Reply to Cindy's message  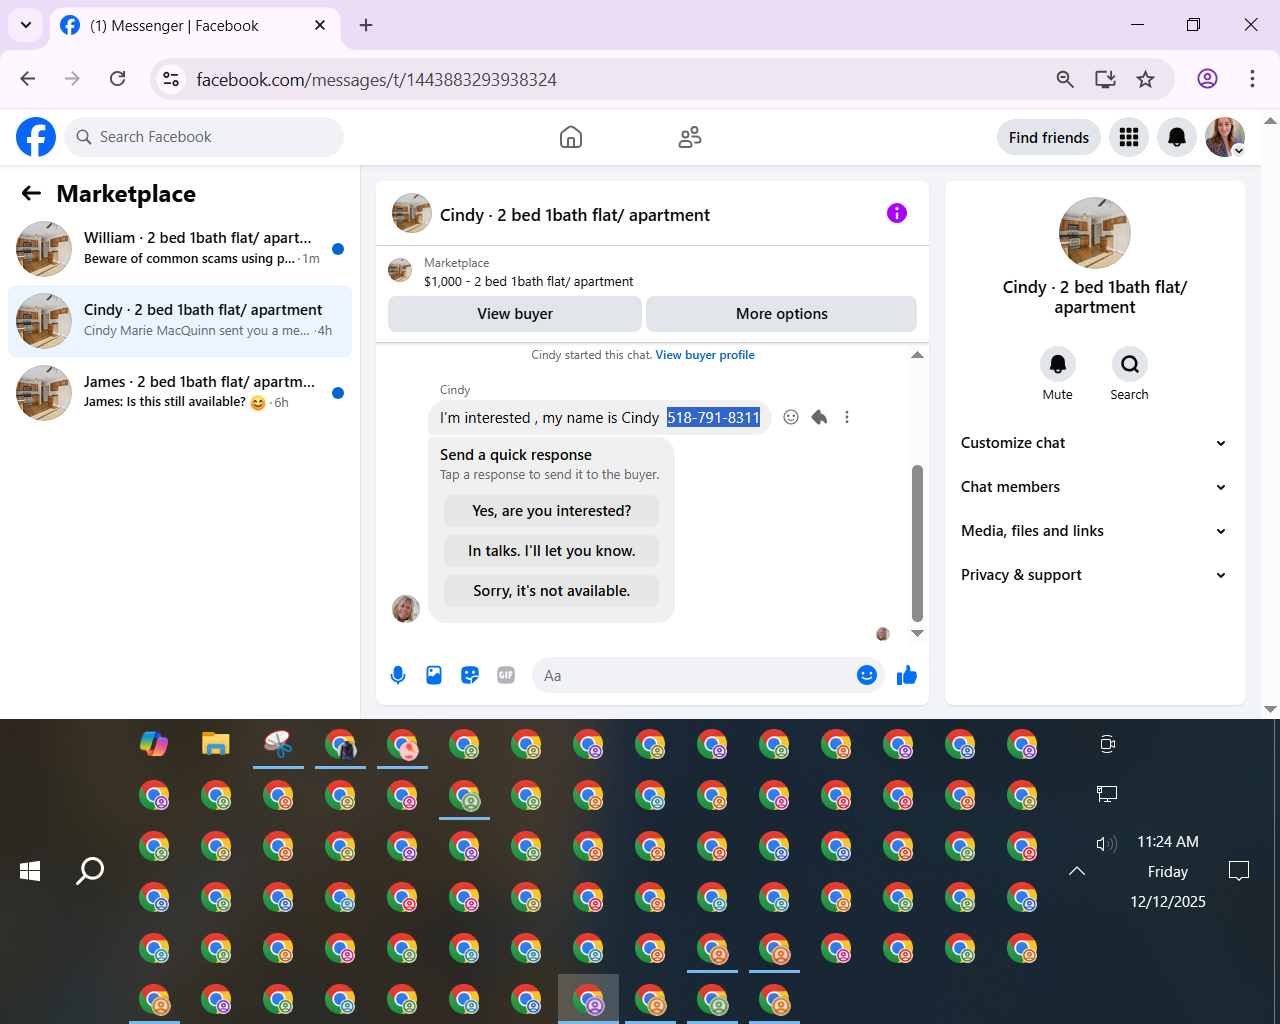pos(819,417)
